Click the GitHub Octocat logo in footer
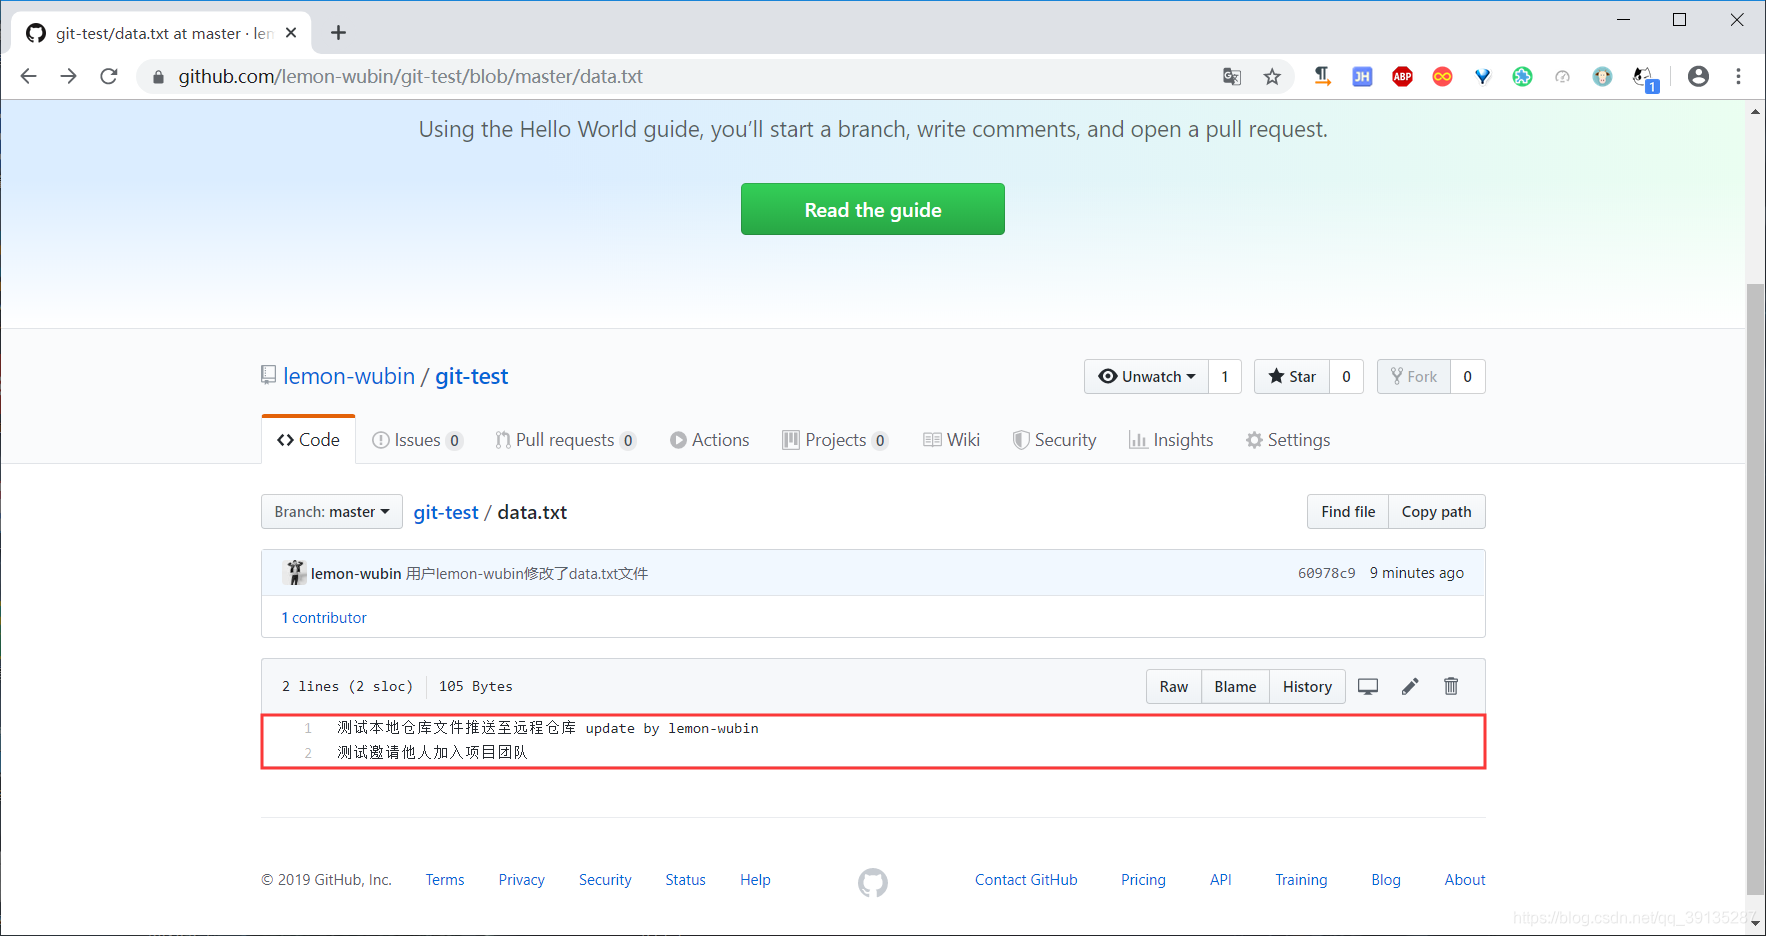Screen dimensions: 1766x936 873,882
